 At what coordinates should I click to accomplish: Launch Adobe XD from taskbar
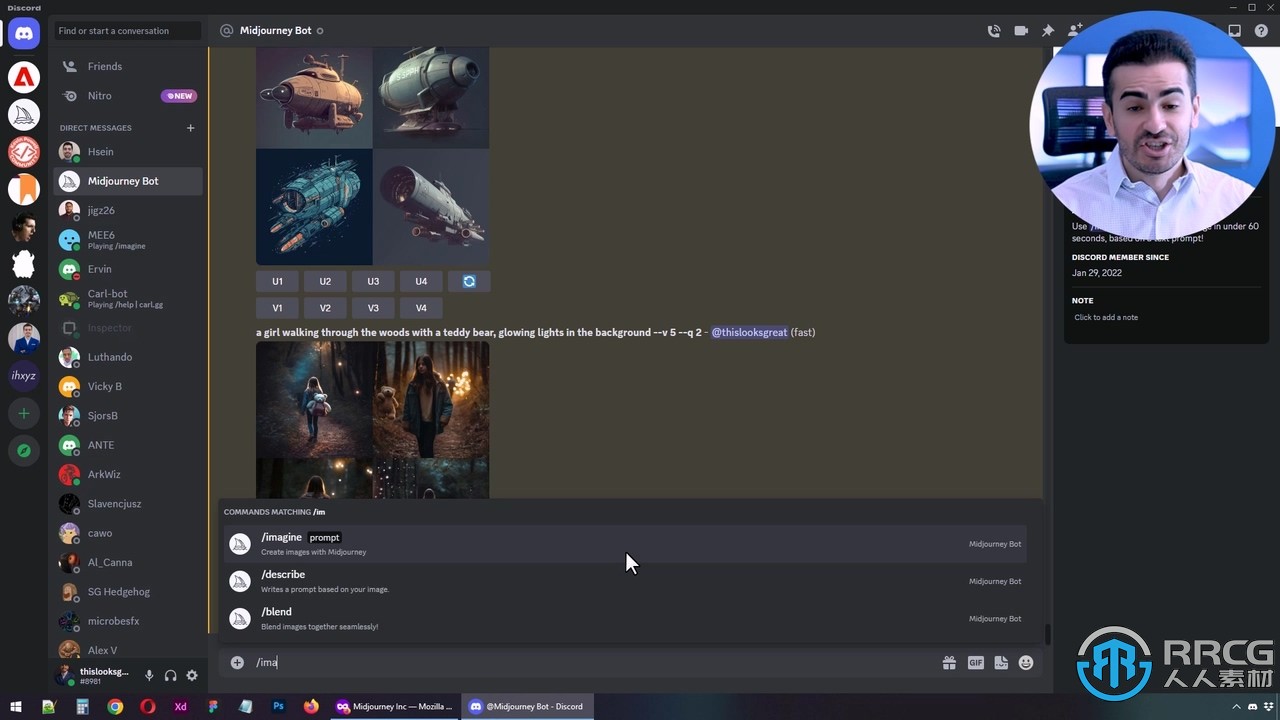coord(180,706)
